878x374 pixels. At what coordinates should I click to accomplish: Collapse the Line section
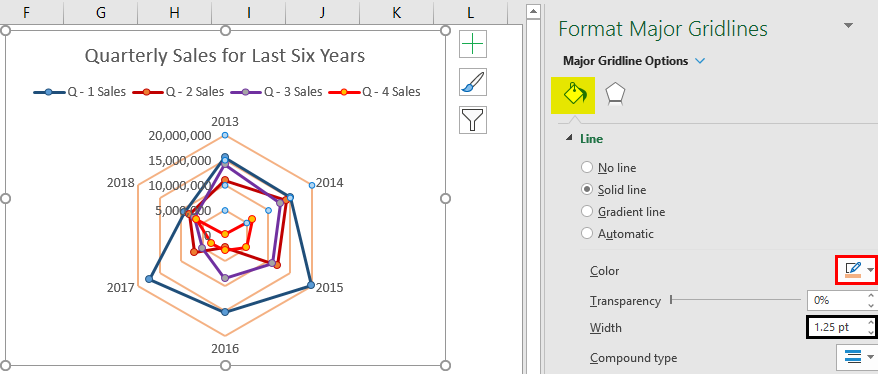click(569, 139)
